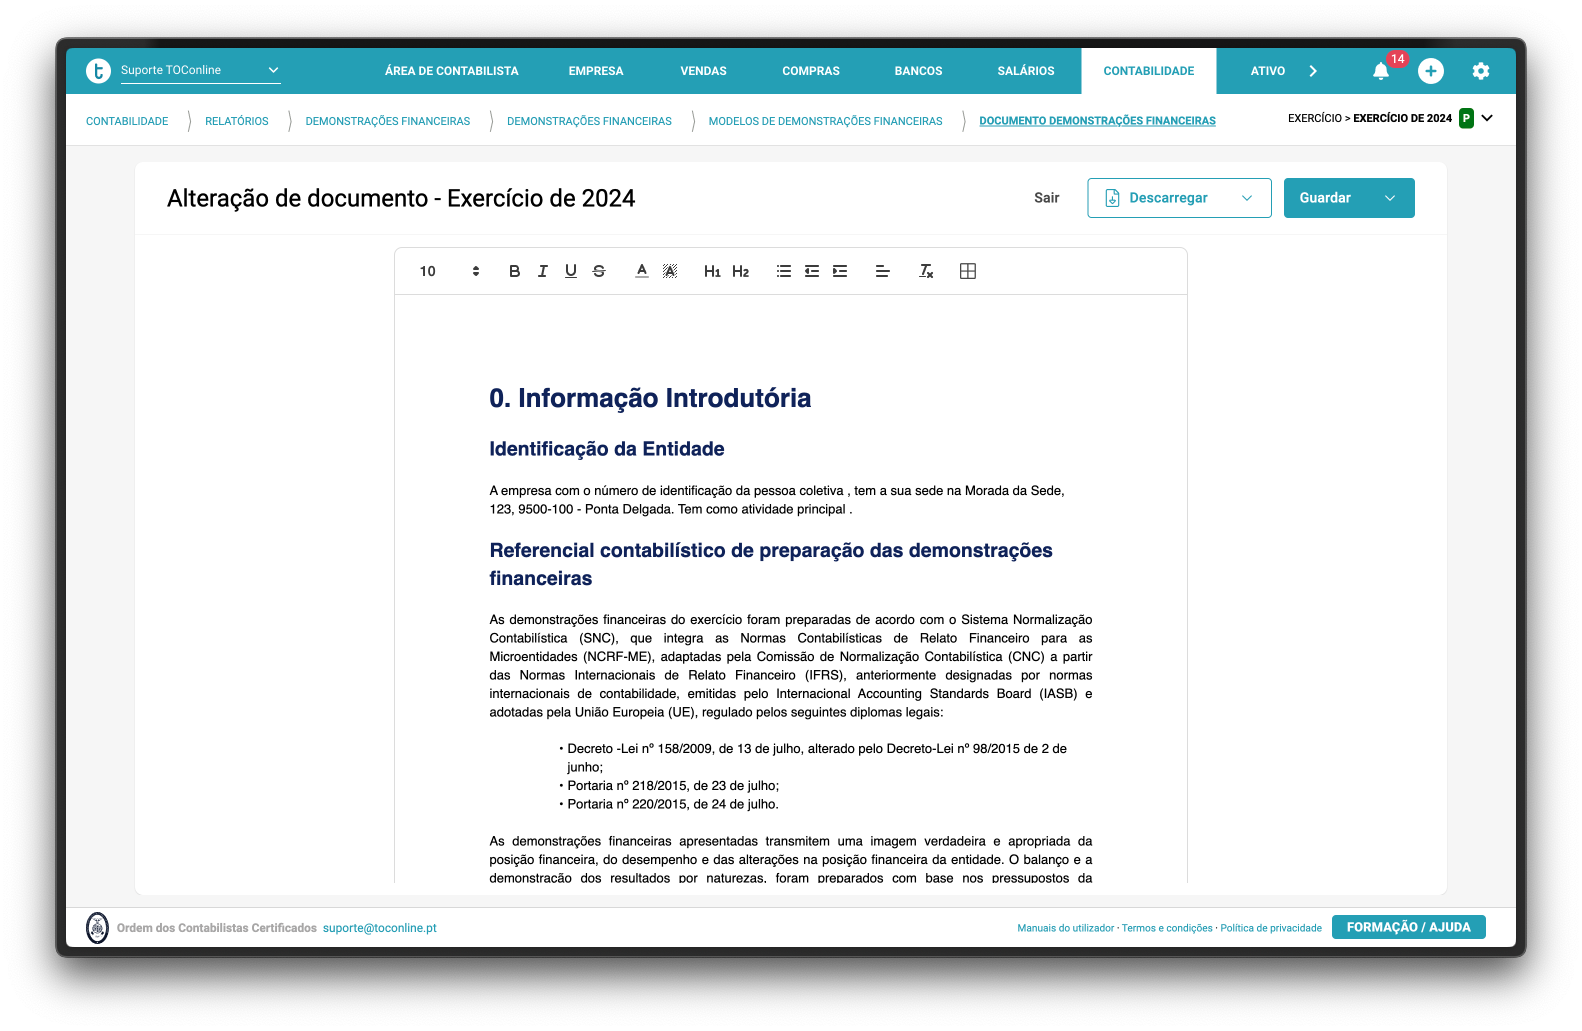Insert a table into the document
1582x1031 pixels.
pos(968,271)
